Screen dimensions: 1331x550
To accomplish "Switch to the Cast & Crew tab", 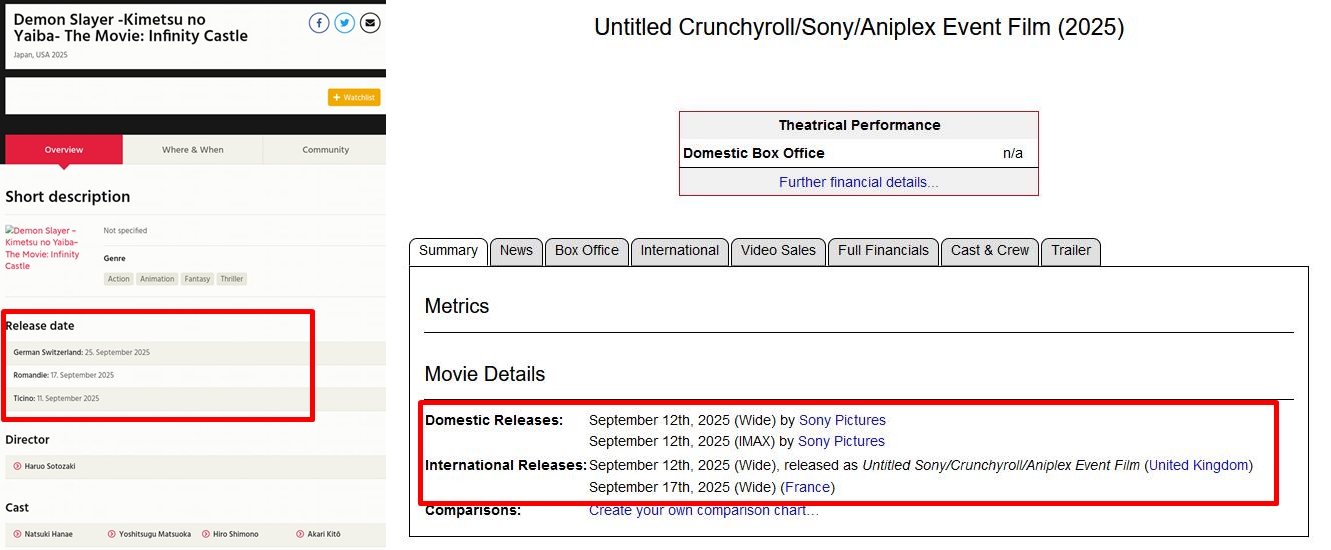I will tap(991, 251).
